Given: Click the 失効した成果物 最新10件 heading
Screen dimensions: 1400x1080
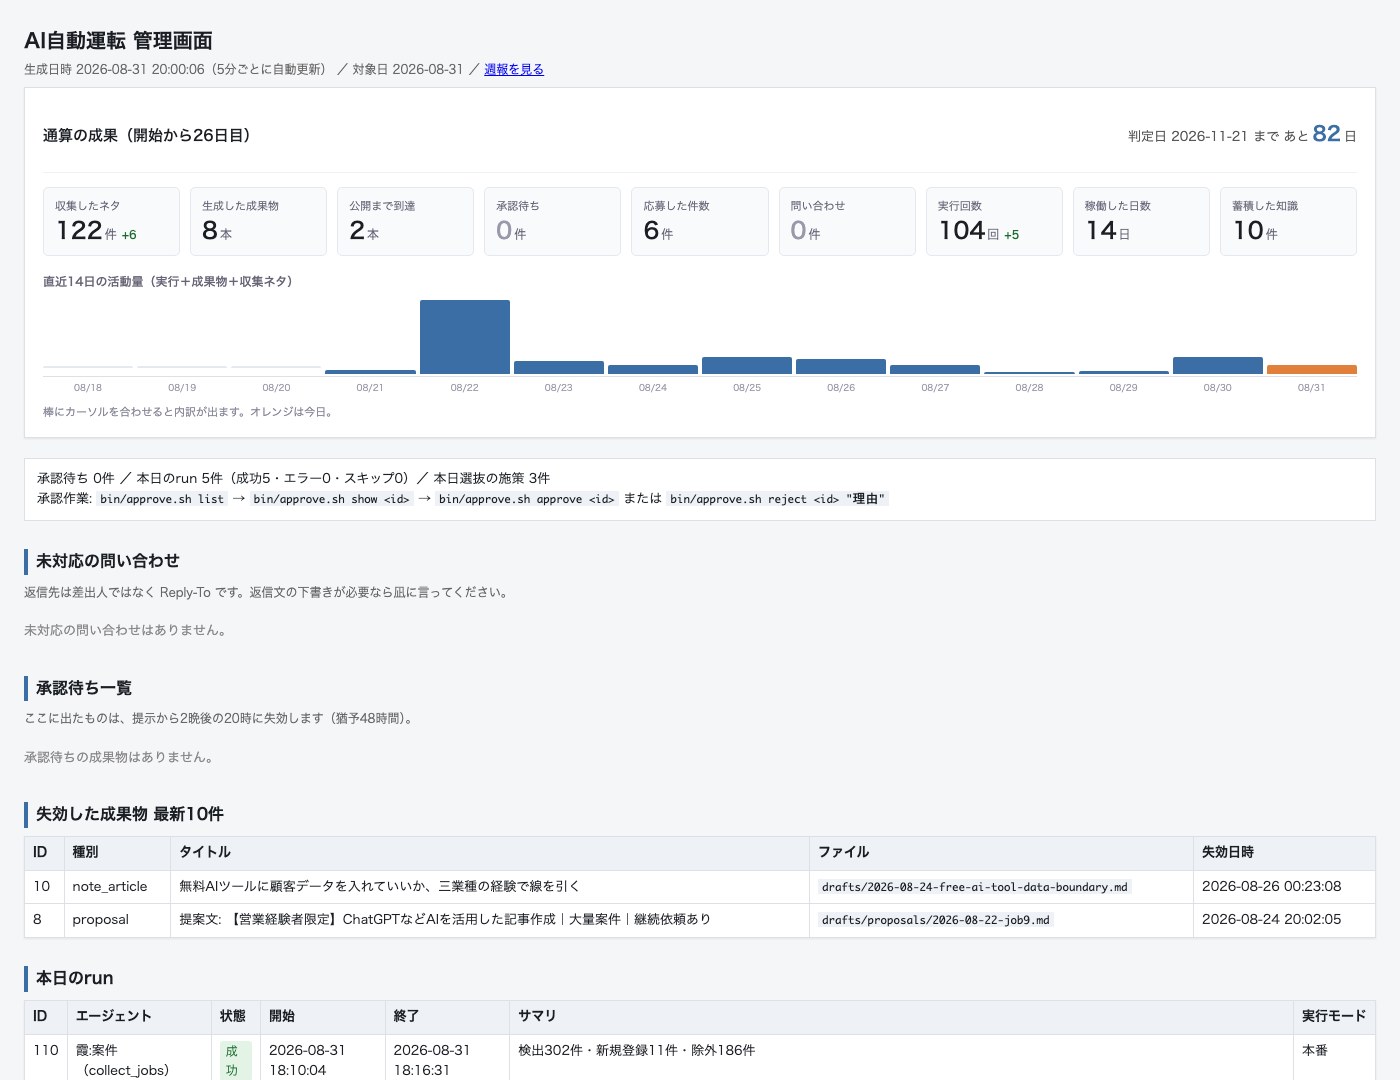Looking at the screenshot, I should pyautogui.click(x=130, y=814).
